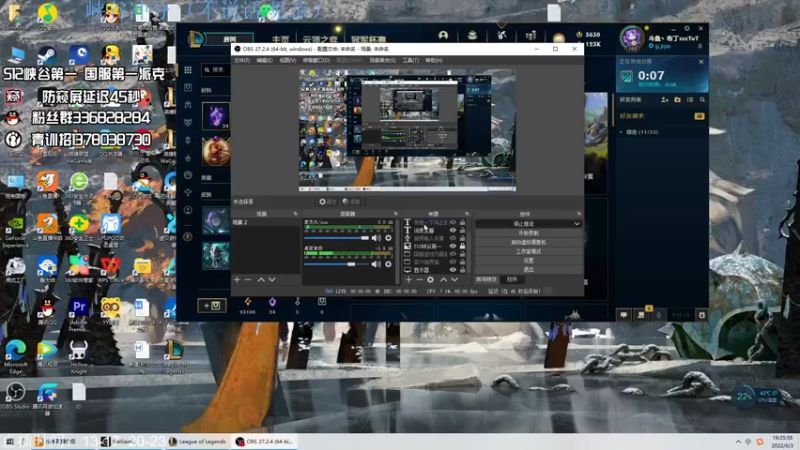Viewport: 800px width, 450px height.
Task: Click 开始录制 button in OBS controls
Action: click(529, 233)
